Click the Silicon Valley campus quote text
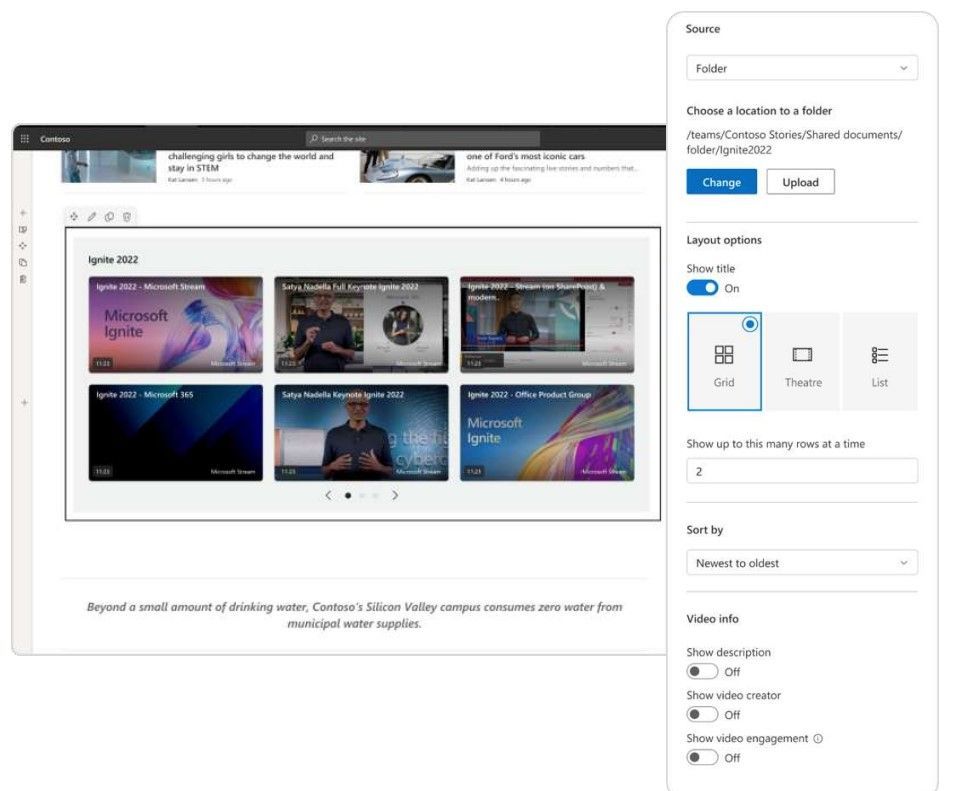 [354, 615]
